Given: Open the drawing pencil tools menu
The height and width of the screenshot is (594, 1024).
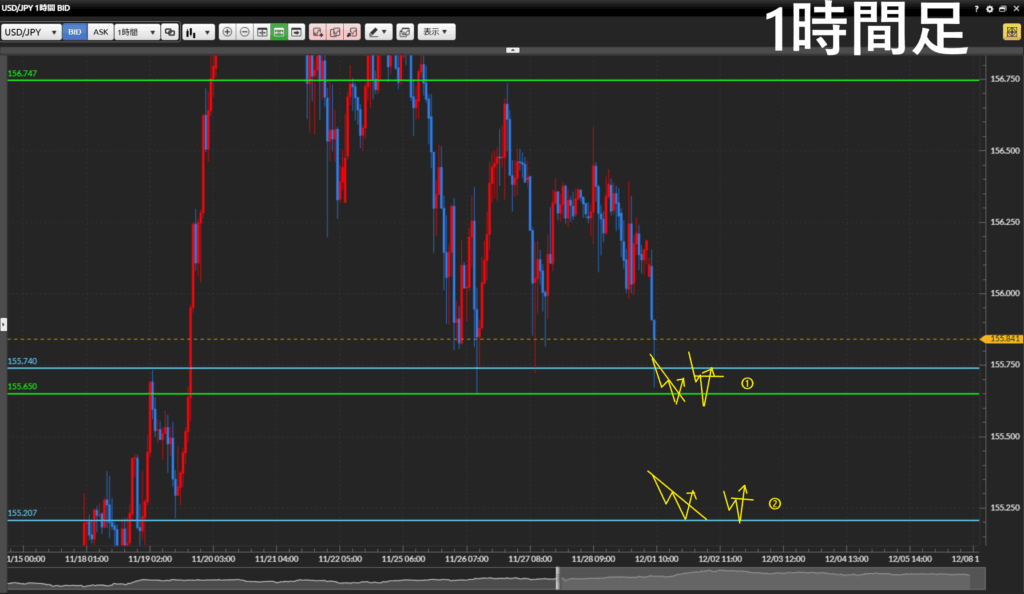Looking at the screenshot, I should coord(378,32).
